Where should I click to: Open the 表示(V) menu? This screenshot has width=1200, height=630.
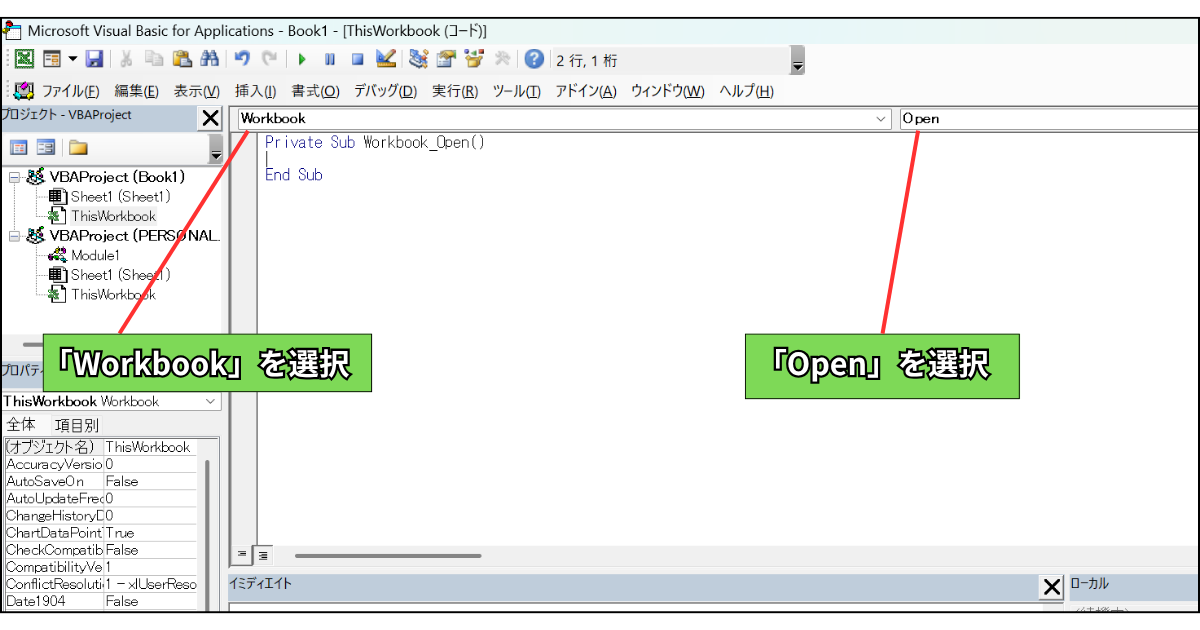pyautogui.click(x=197, y=91)
